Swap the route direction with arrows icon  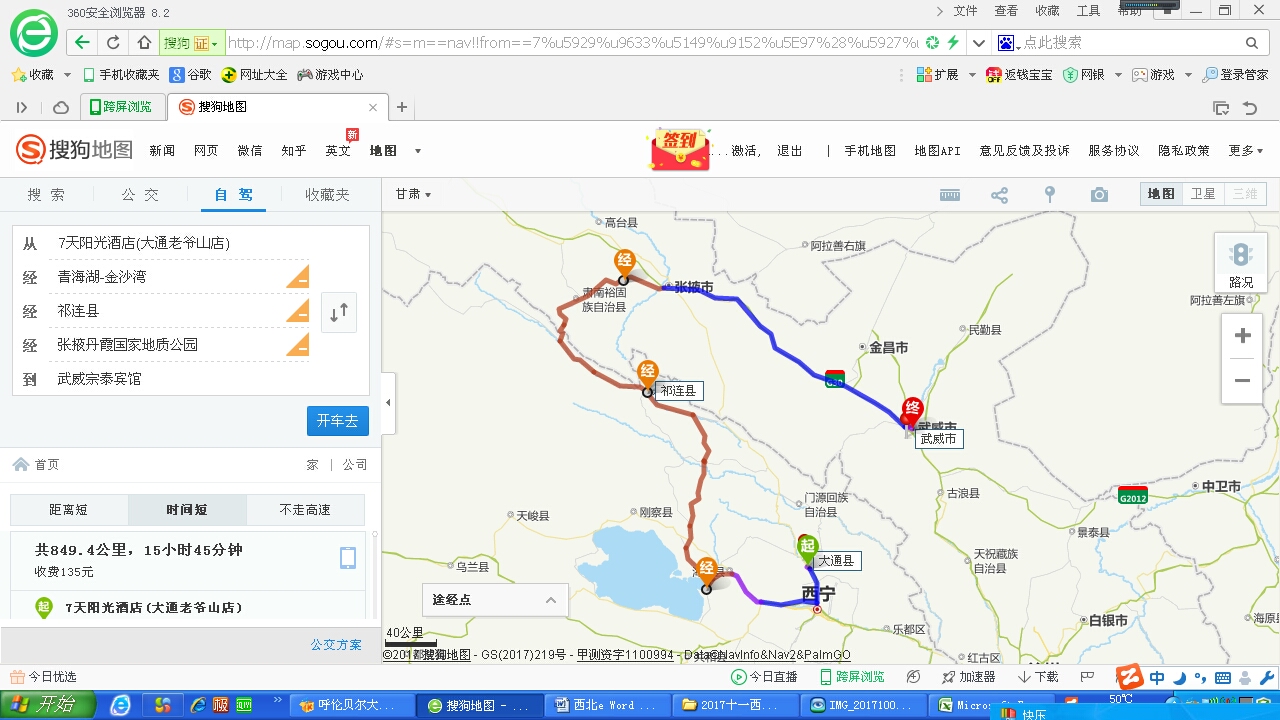[339, 312]
